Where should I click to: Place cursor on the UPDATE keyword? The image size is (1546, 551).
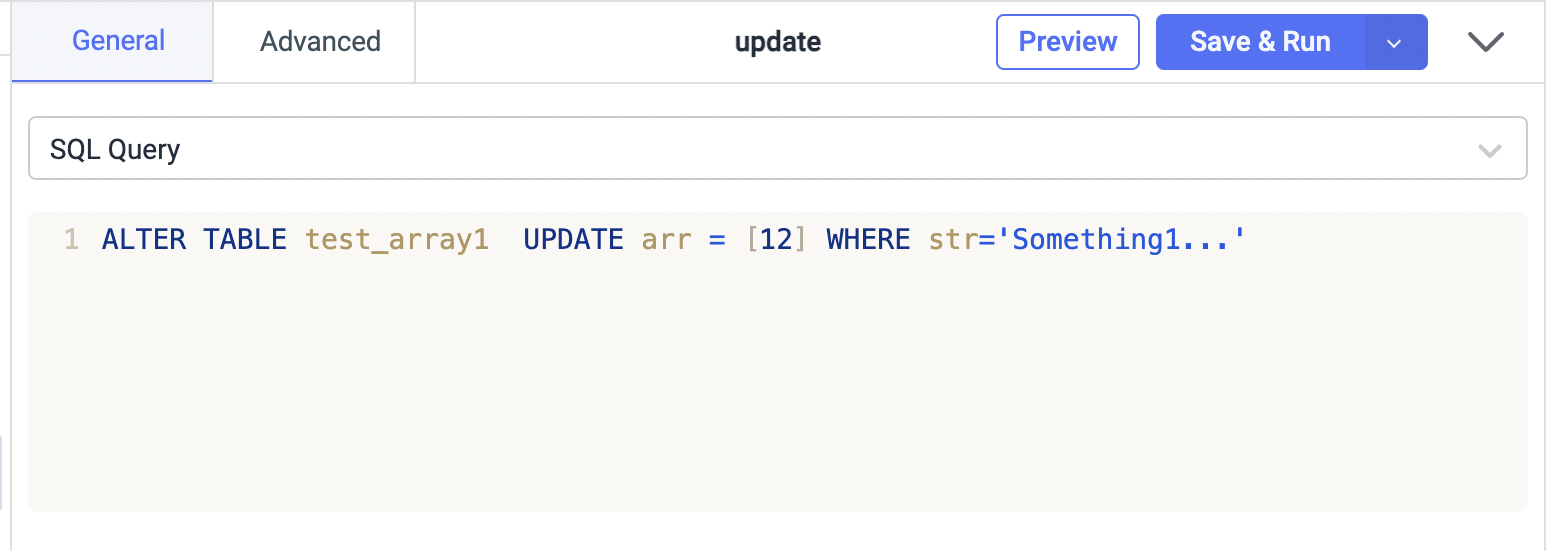[573, 240]
